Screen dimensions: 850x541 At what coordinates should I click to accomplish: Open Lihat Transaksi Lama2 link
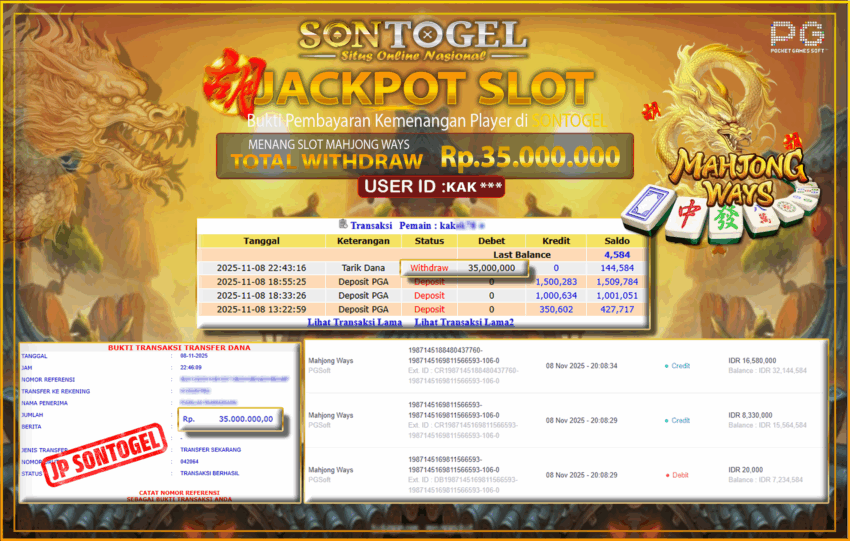tap(464, 323)
